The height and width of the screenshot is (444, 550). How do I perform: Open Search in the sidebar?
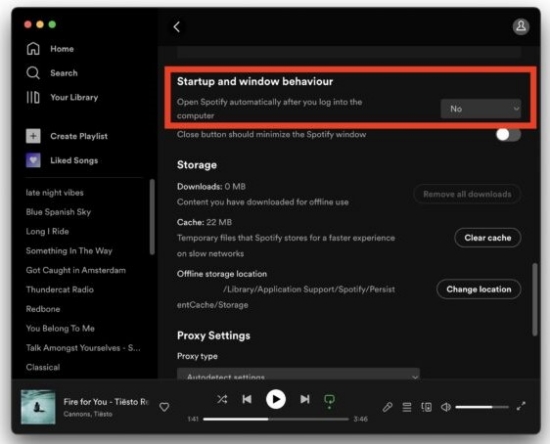coord(64,73)
